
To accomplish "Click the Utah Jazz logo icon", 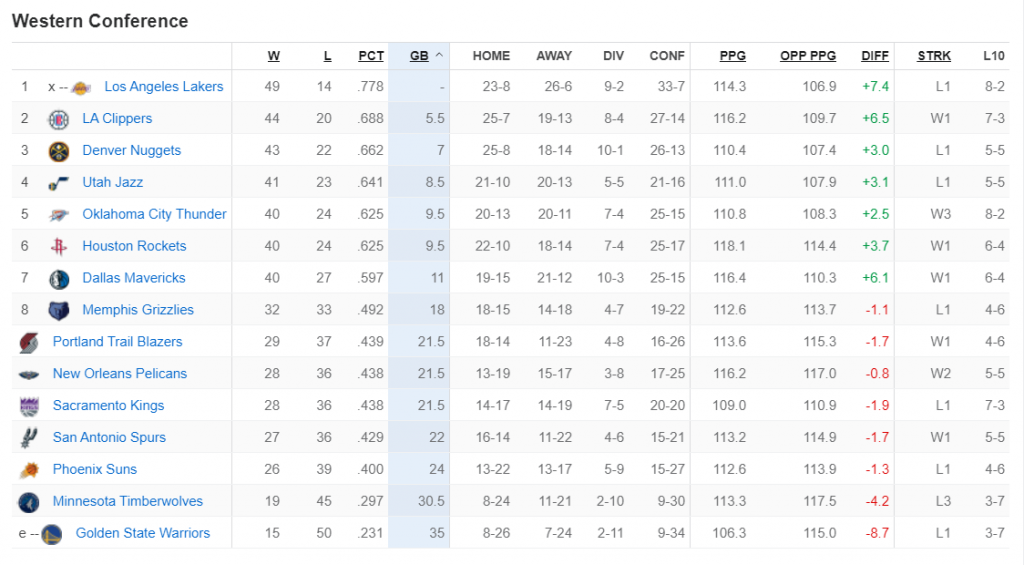I will (58, 184).
